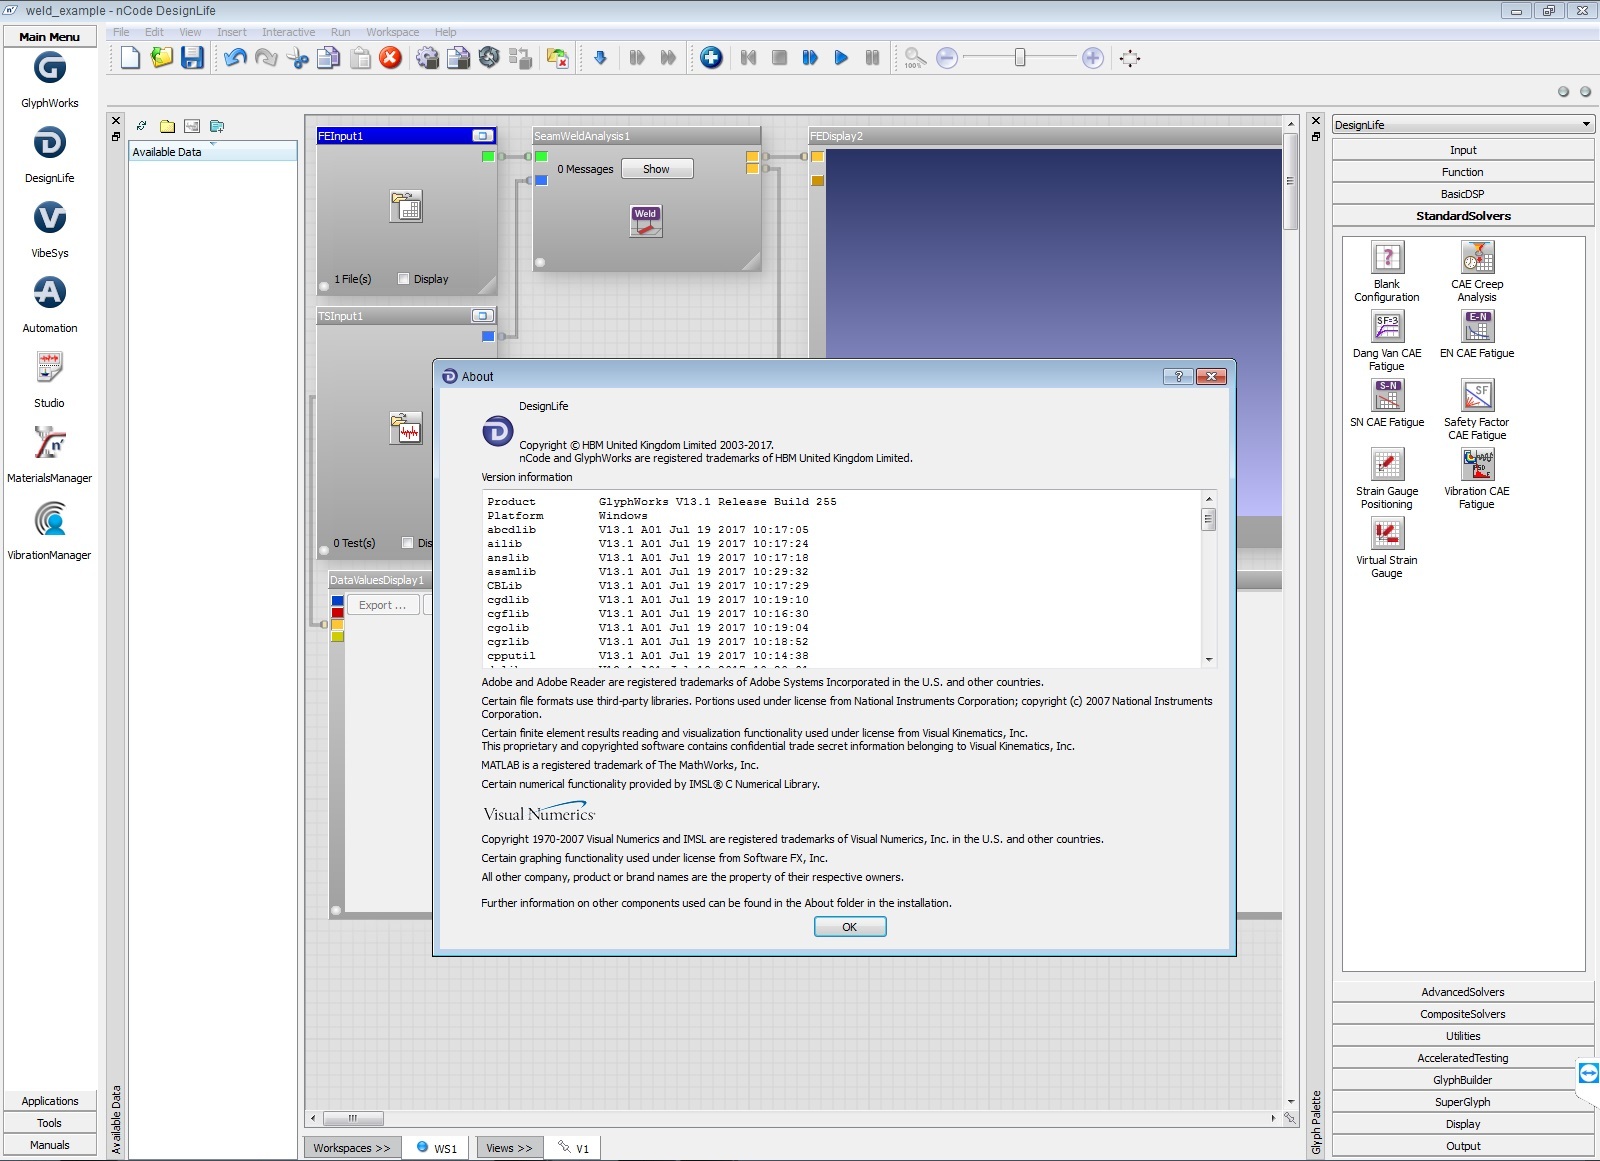Select the CAE Creep Analysis glyph

coord(1477,258)
